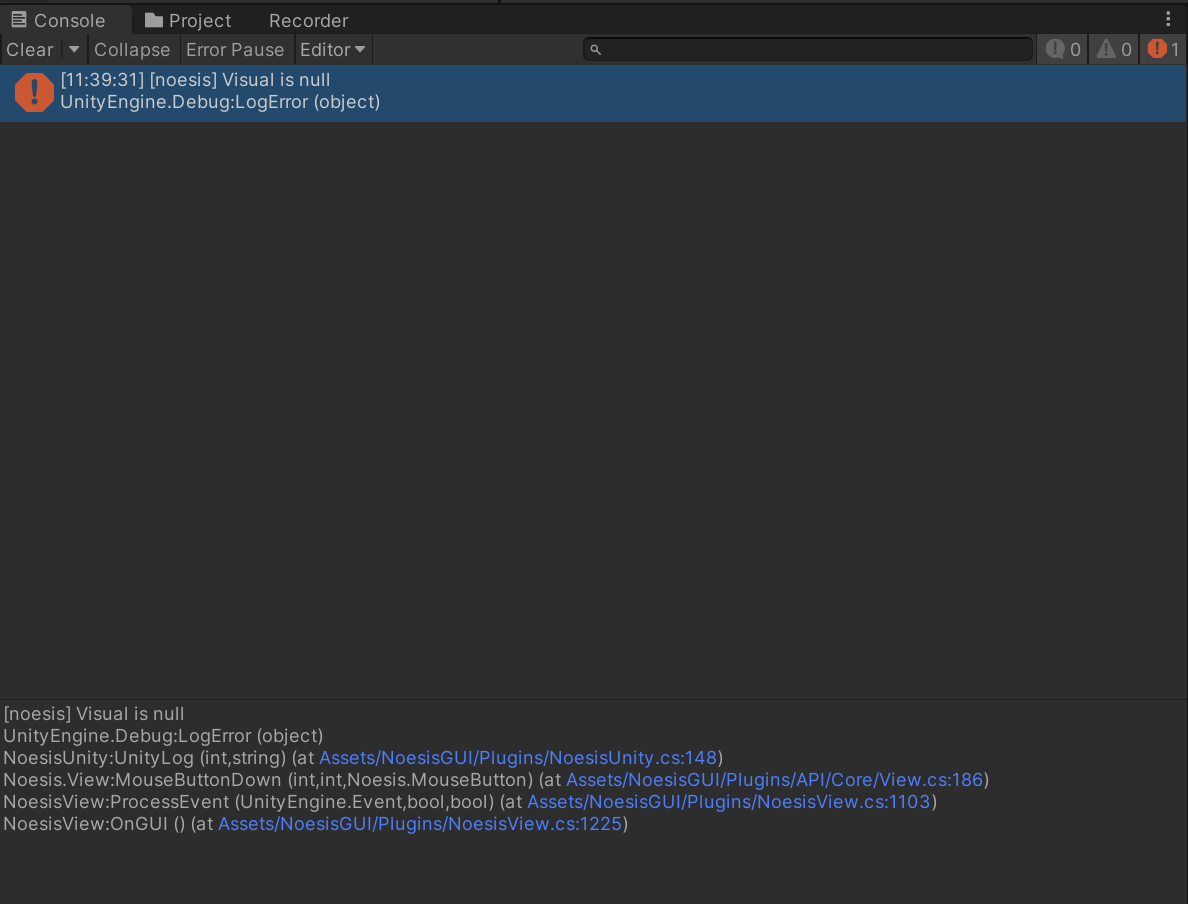Follow the NoesisView.cs:1103 link
The height and width of the screenshot is (904, 1188).
pyautogui.click(x=728, y=802)
